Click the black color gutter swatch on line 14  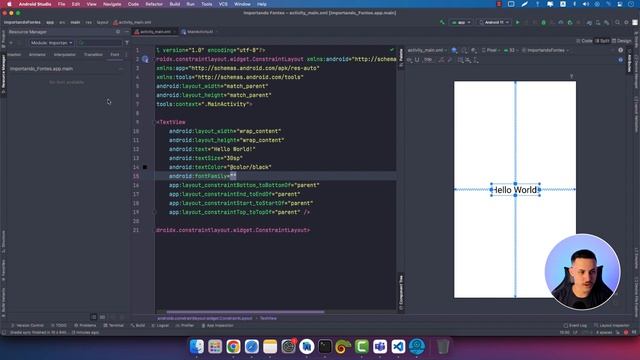tap(145, 167)
